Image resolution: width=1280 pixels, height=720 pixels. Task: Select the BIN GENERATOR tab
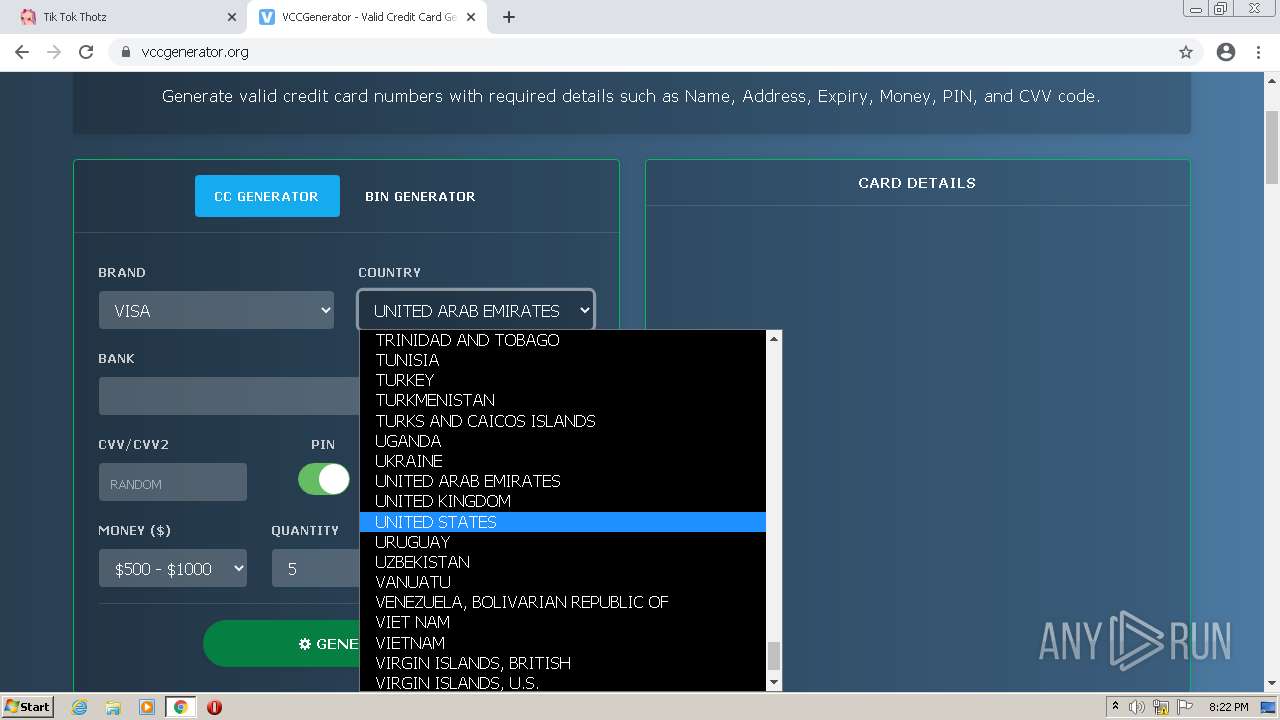click(x=420, y=196)
